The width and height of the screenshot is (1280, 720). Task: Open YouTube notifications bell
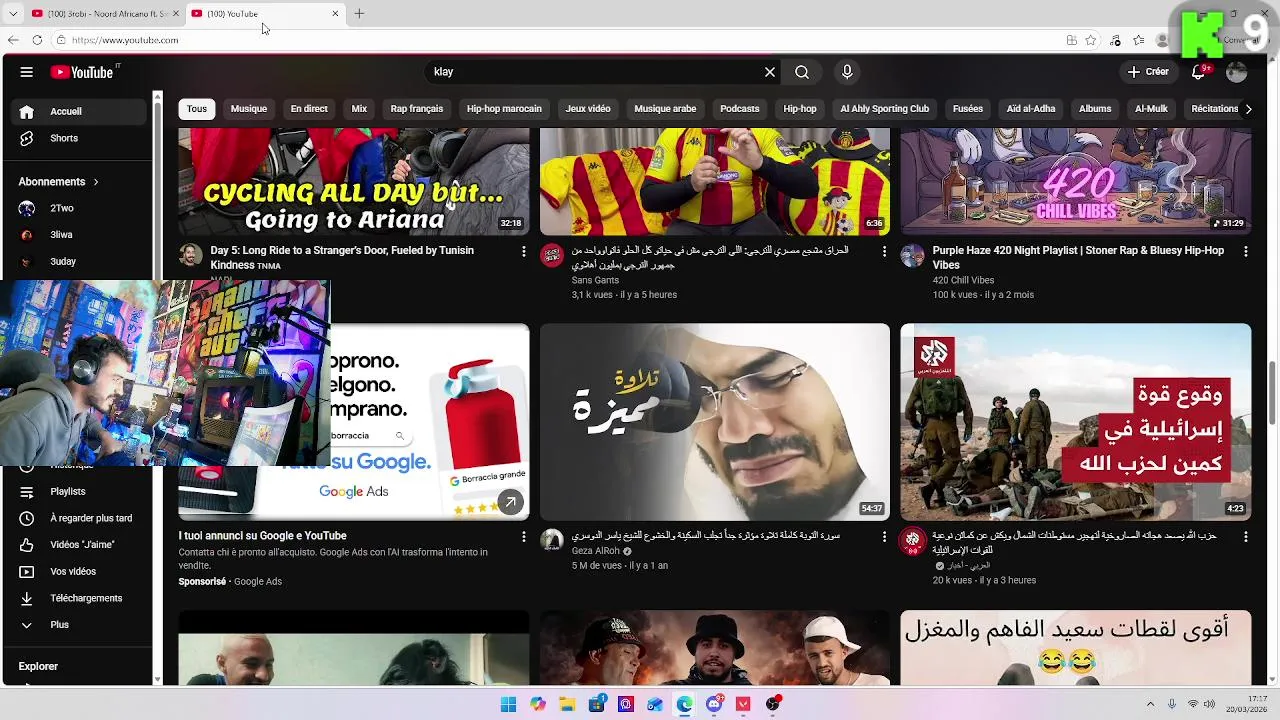point(1199,72)
